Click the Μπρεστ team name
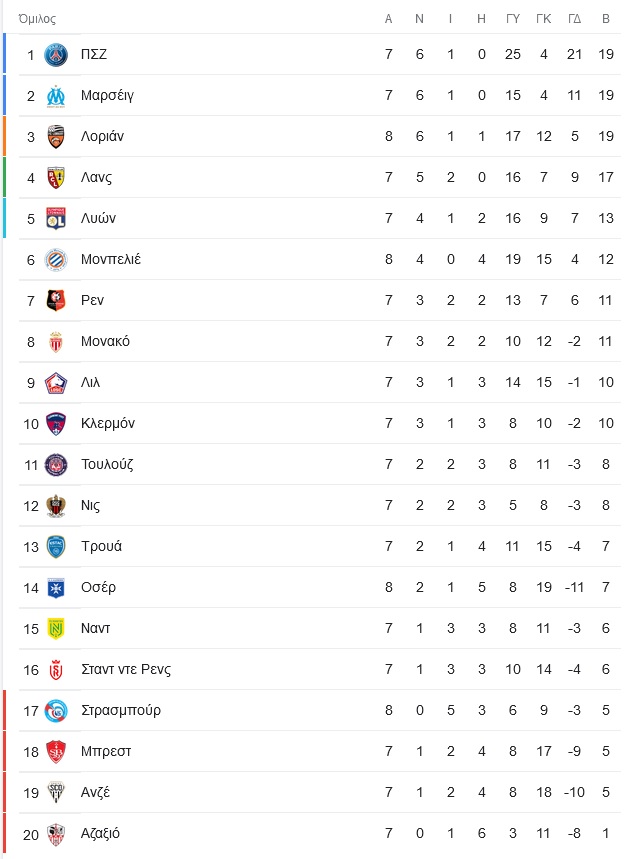 [x=106, y=752]
